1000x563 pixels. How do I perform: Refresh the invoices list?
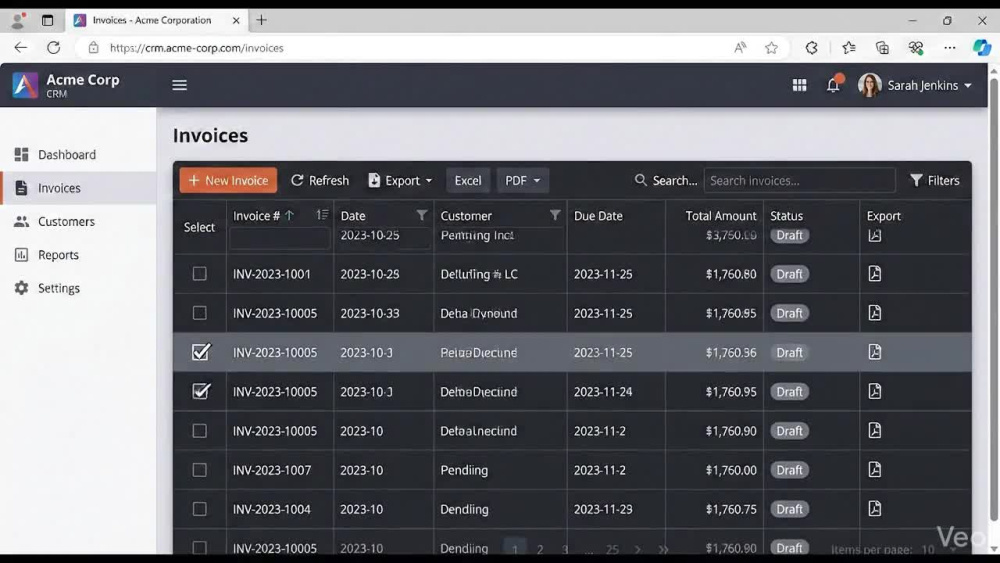pos(320,180)
